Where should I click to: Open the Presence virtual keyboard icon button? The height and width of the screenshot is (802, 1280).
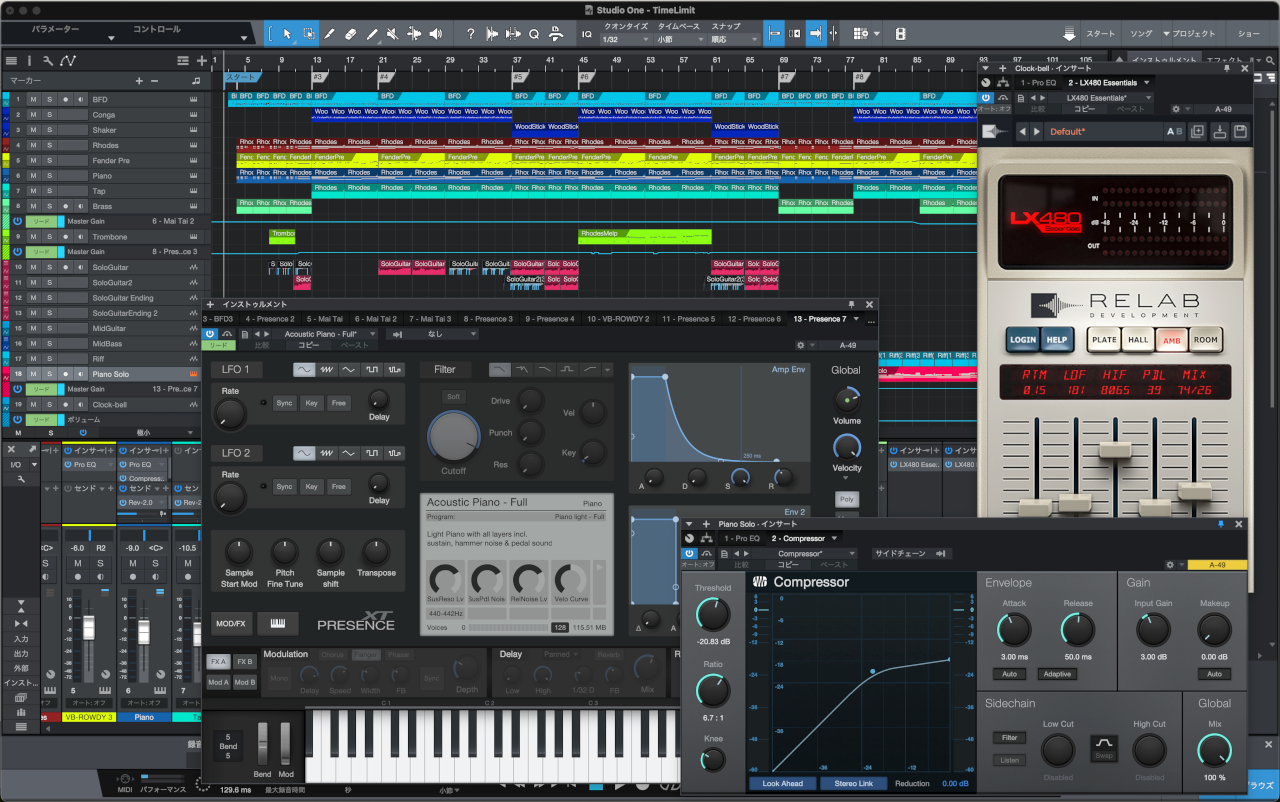tap(278, 624)
